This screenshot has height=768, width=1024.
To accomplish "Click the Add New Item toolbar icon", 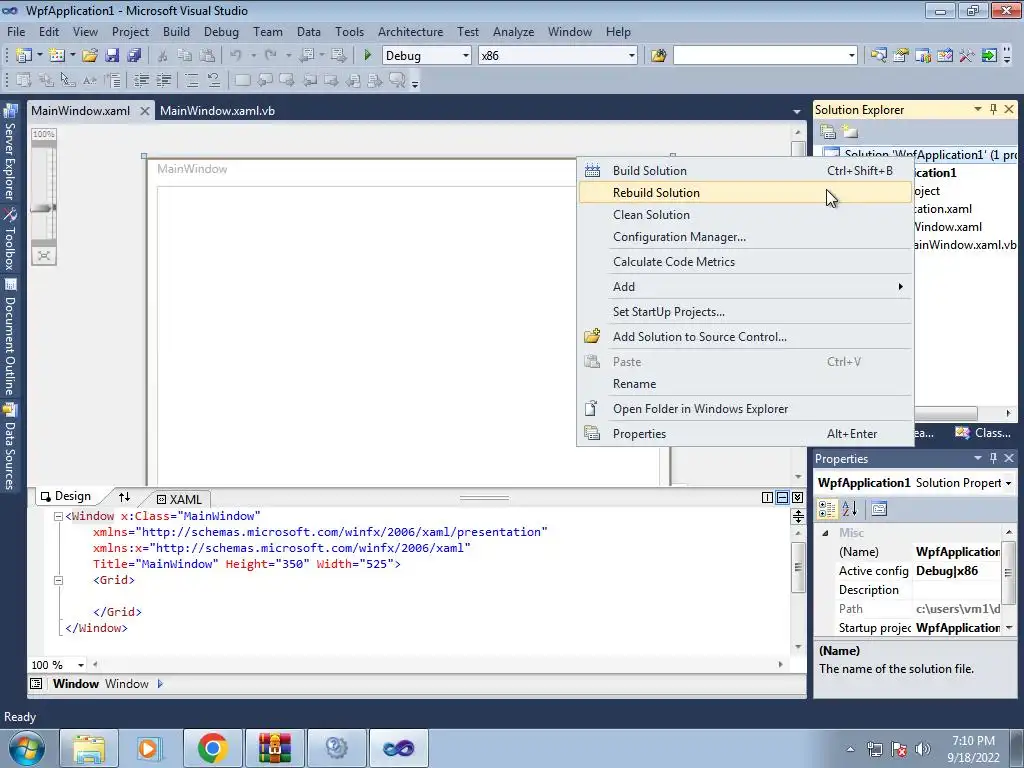I will point(56,56).
